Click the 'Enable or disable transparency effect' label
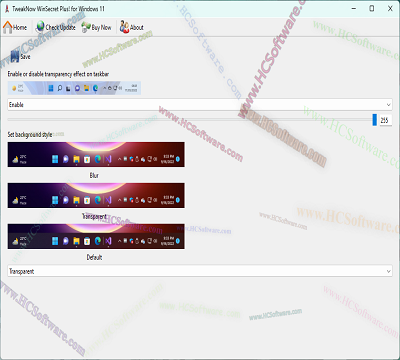Screen dimensions: 400x360 (58, 74)
